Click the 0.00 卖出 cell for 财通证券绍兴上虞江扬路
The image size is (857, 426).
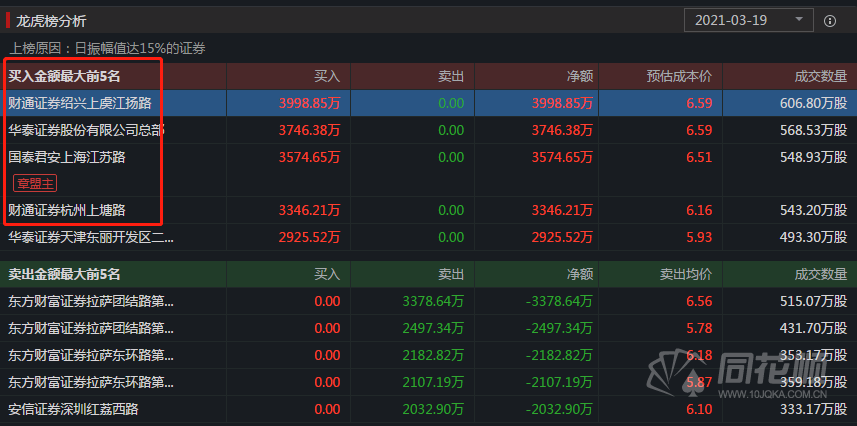click(x=451, y=103)
